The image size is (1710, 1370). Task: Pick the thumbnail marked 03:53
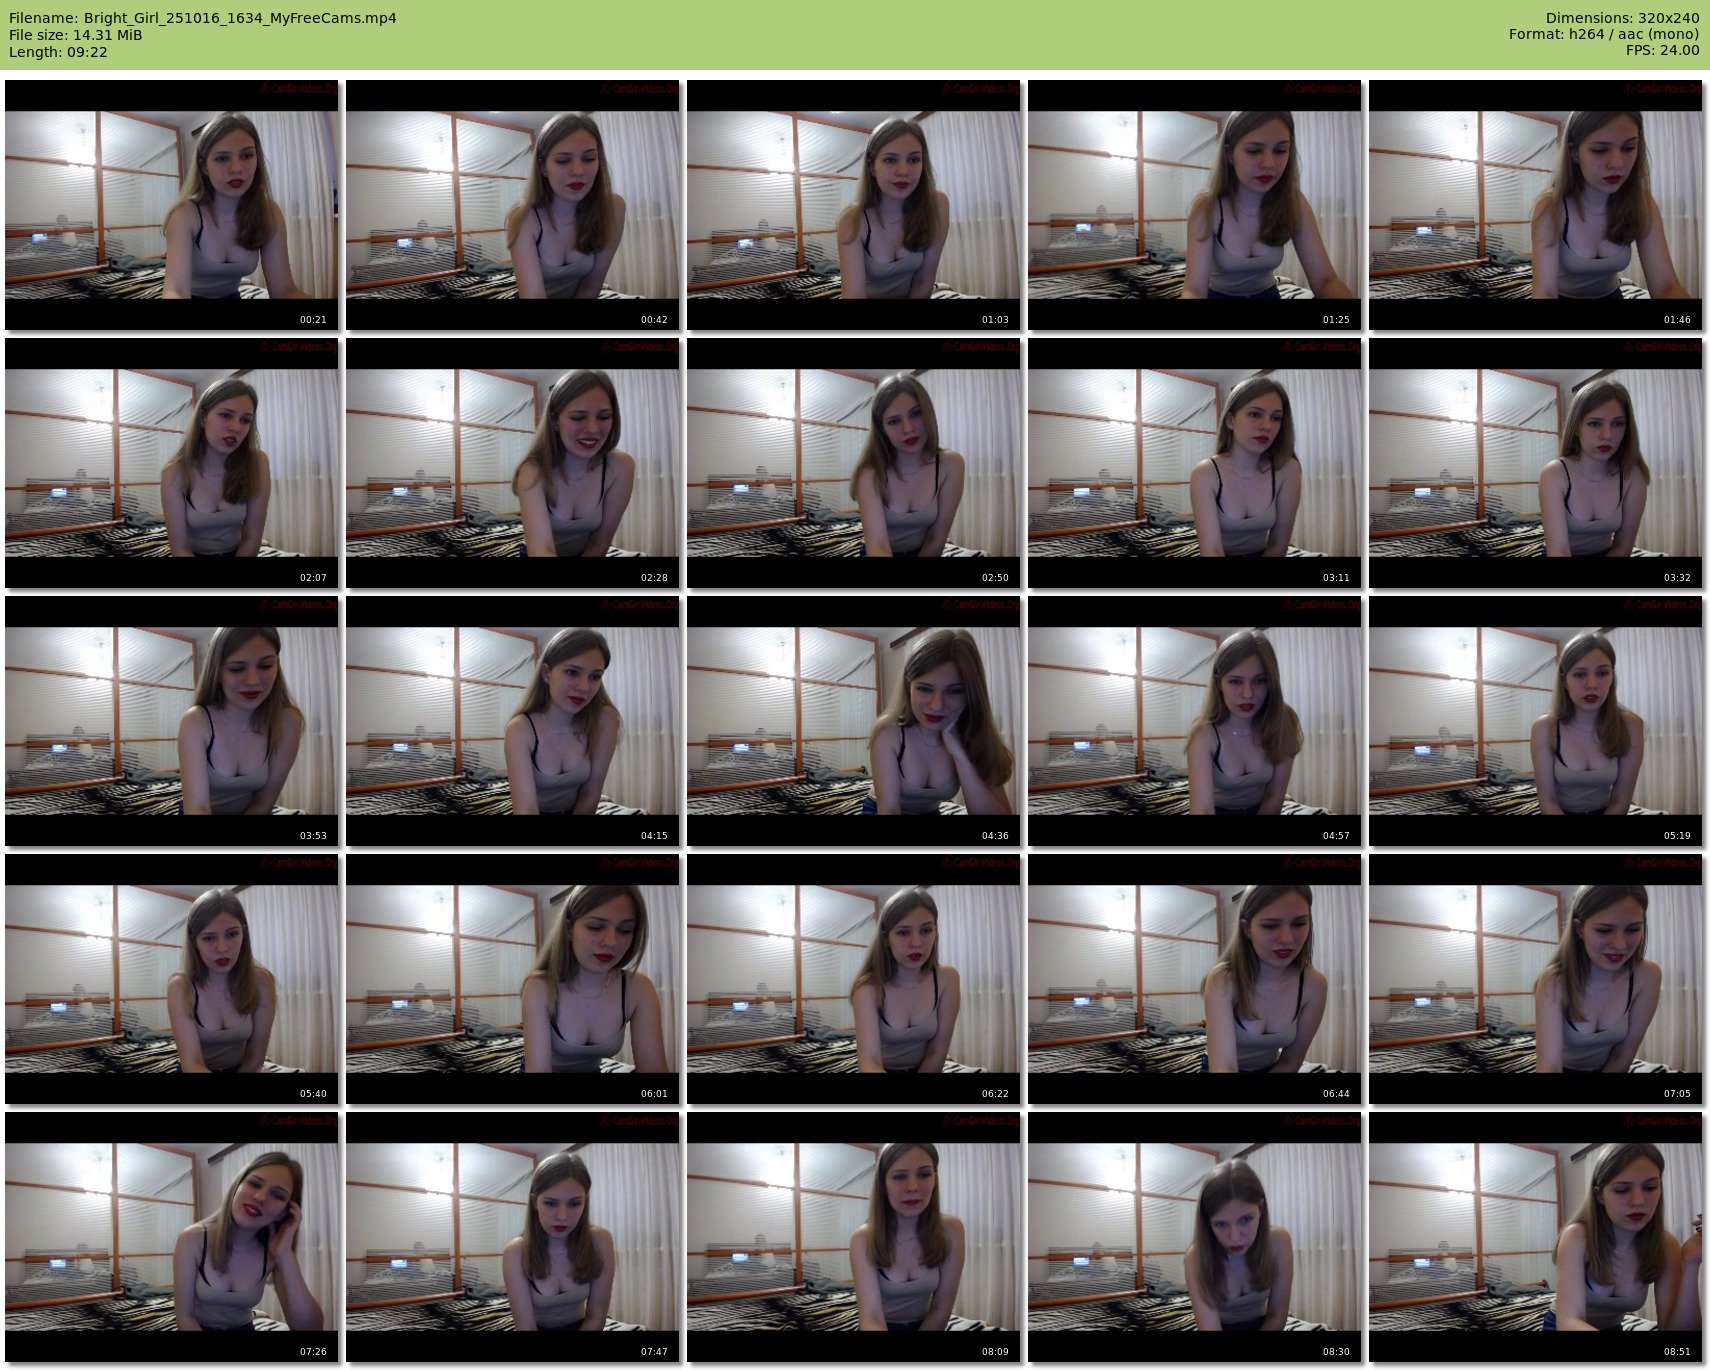click(171, 721)
